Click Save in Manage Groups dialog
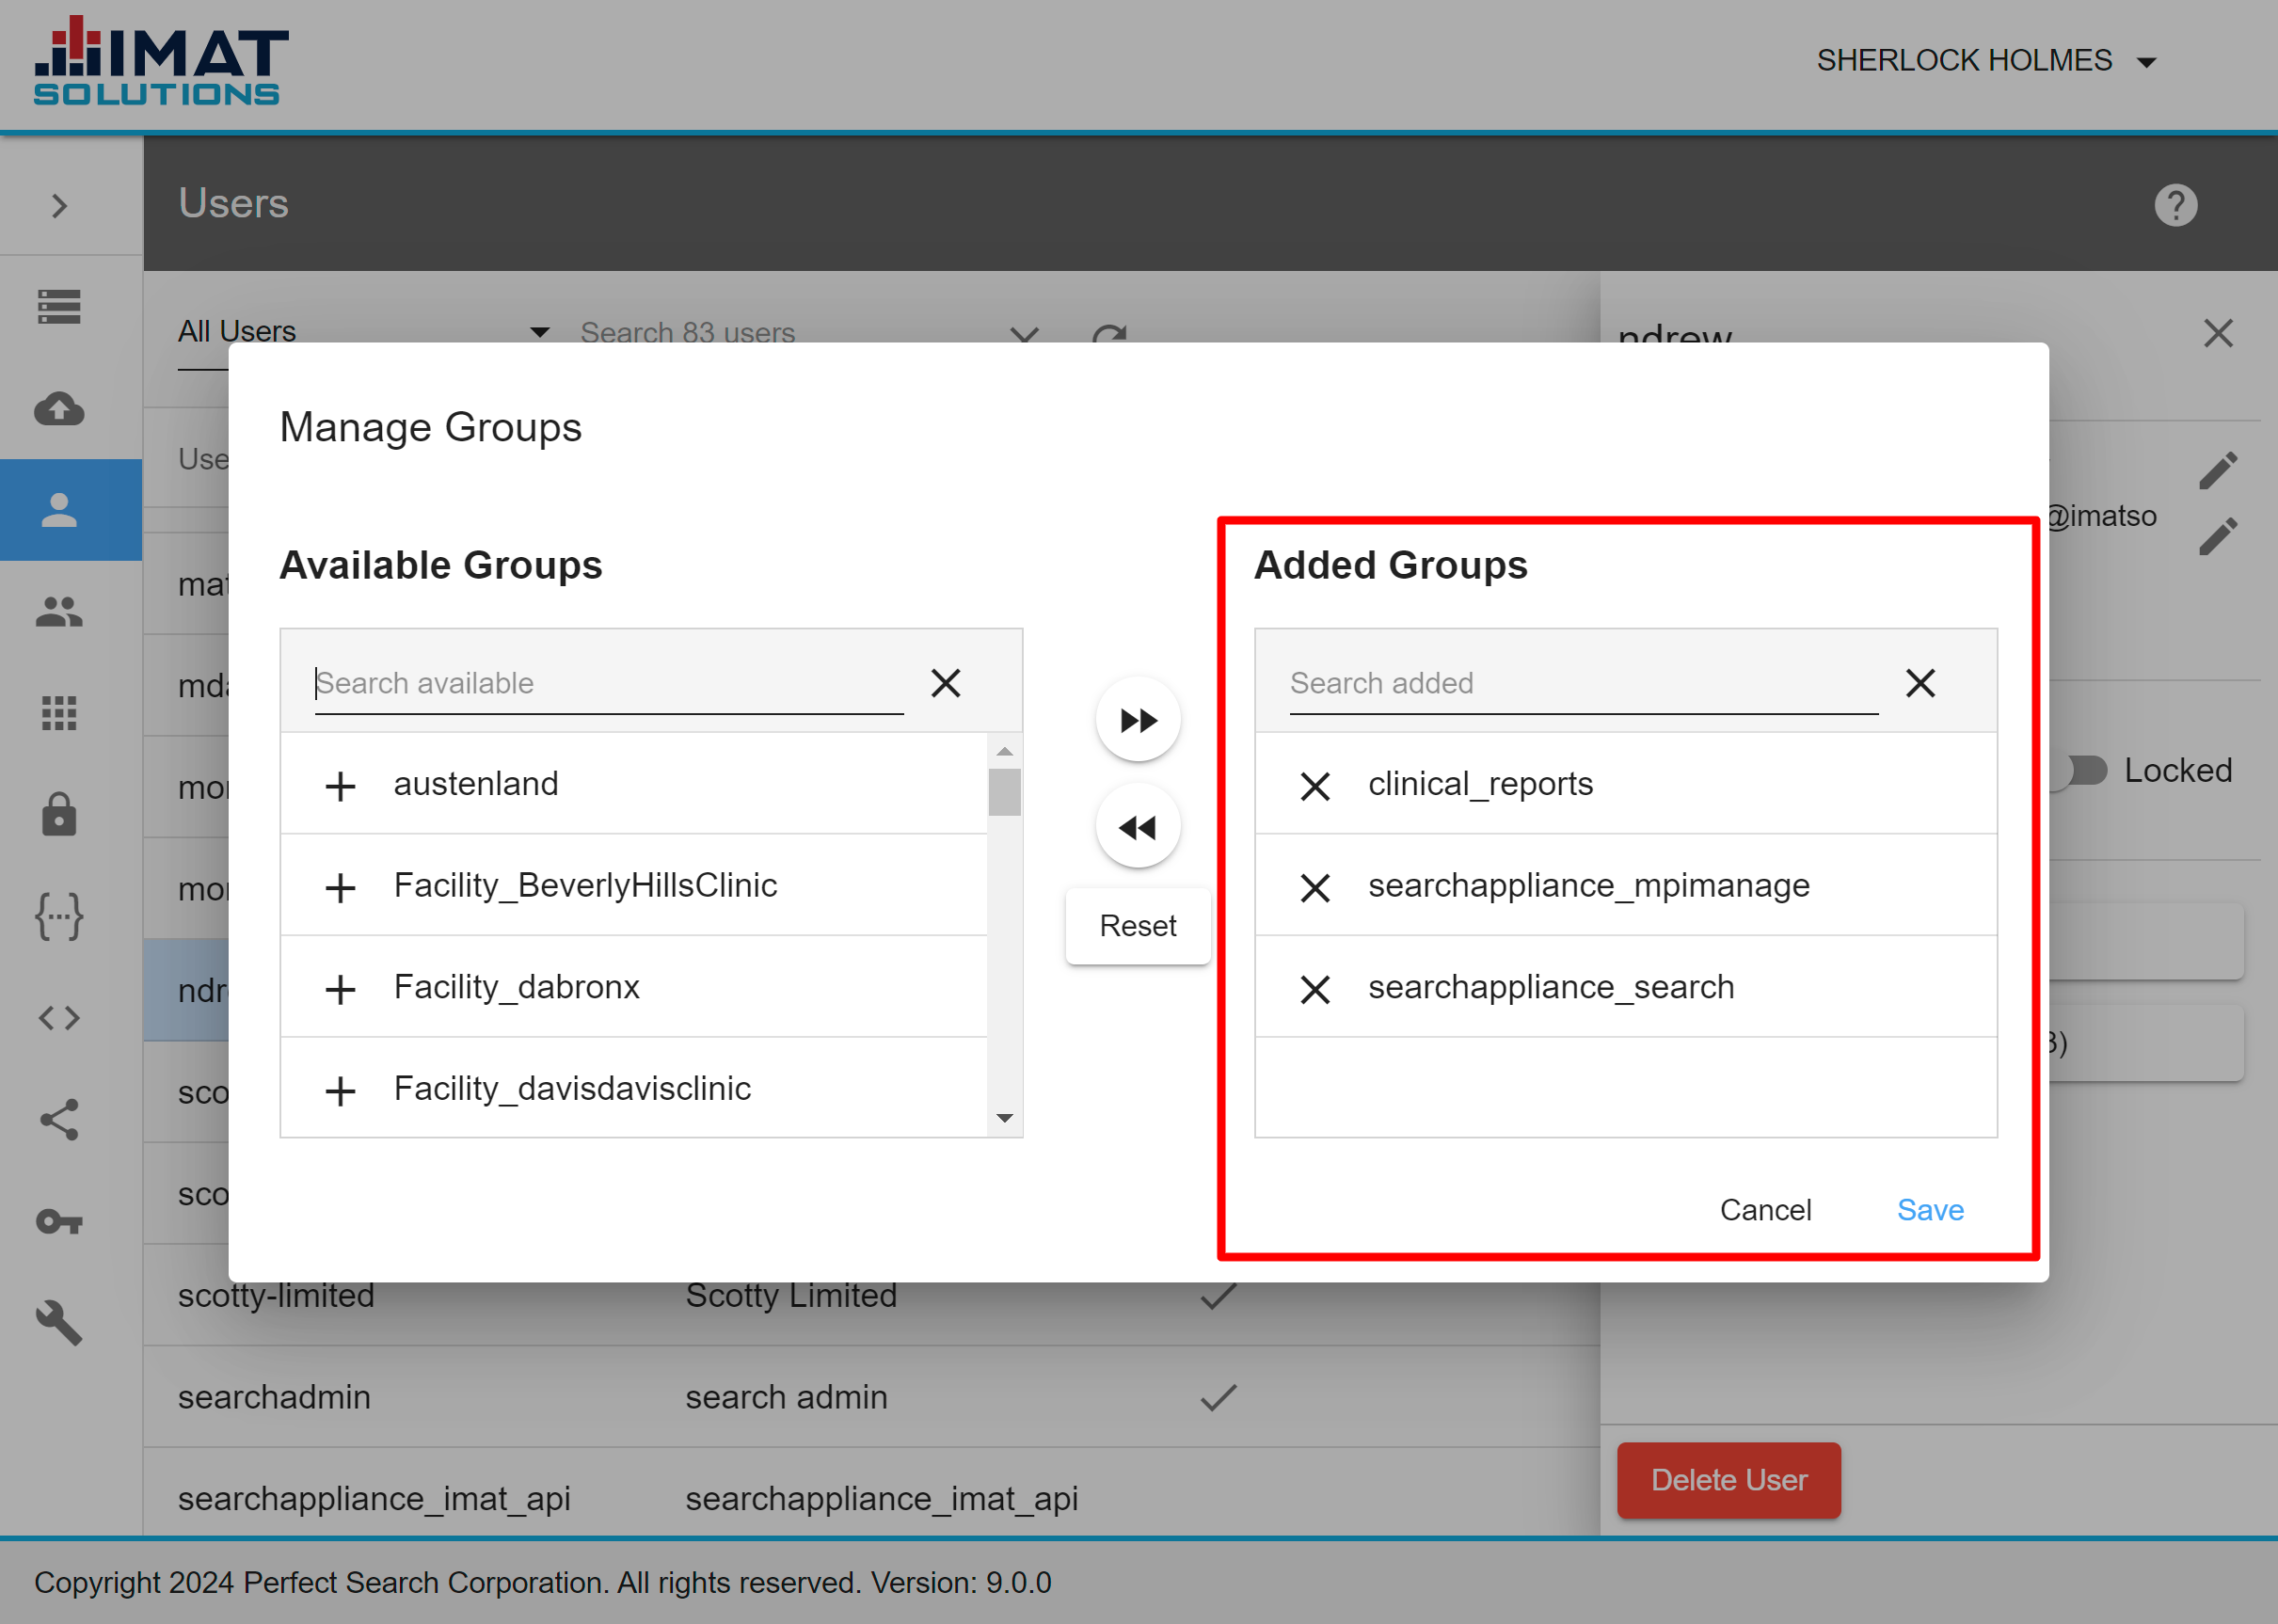Screen dimensions: 2278x1624 pos(1930,1210)
